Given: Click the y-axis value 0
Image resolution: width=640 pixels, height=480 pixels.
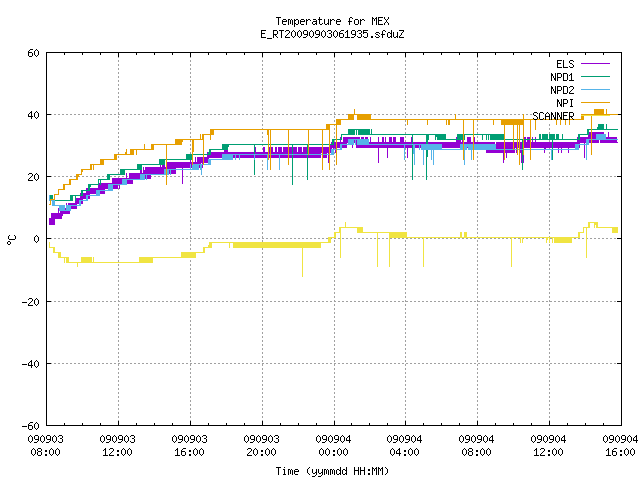Looking at the screenshot, I should pos(37,239).
